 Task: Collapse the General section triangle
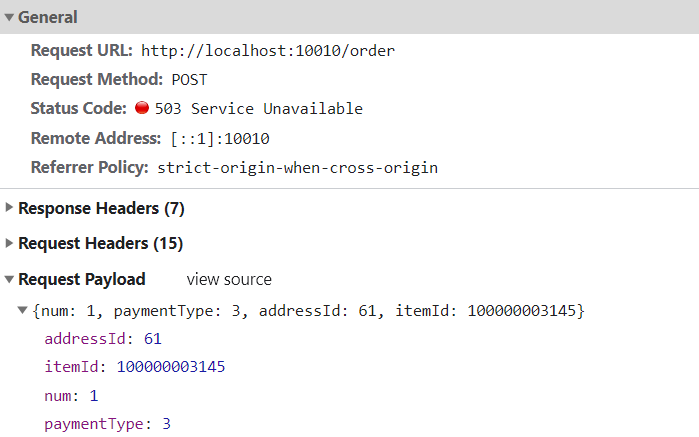pos(9,18)
